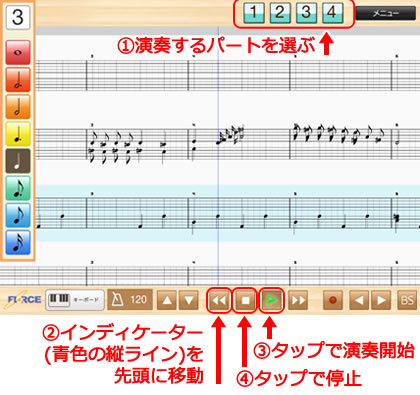Select the whole note duration button
The image size is (420, 395).
point(18,53)
